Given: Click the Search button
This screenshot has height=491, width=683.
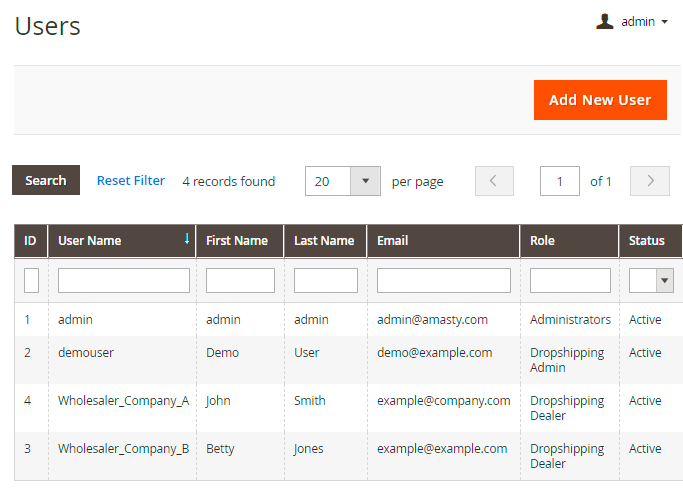Looking at the screenshot, I should coord(46,181).
